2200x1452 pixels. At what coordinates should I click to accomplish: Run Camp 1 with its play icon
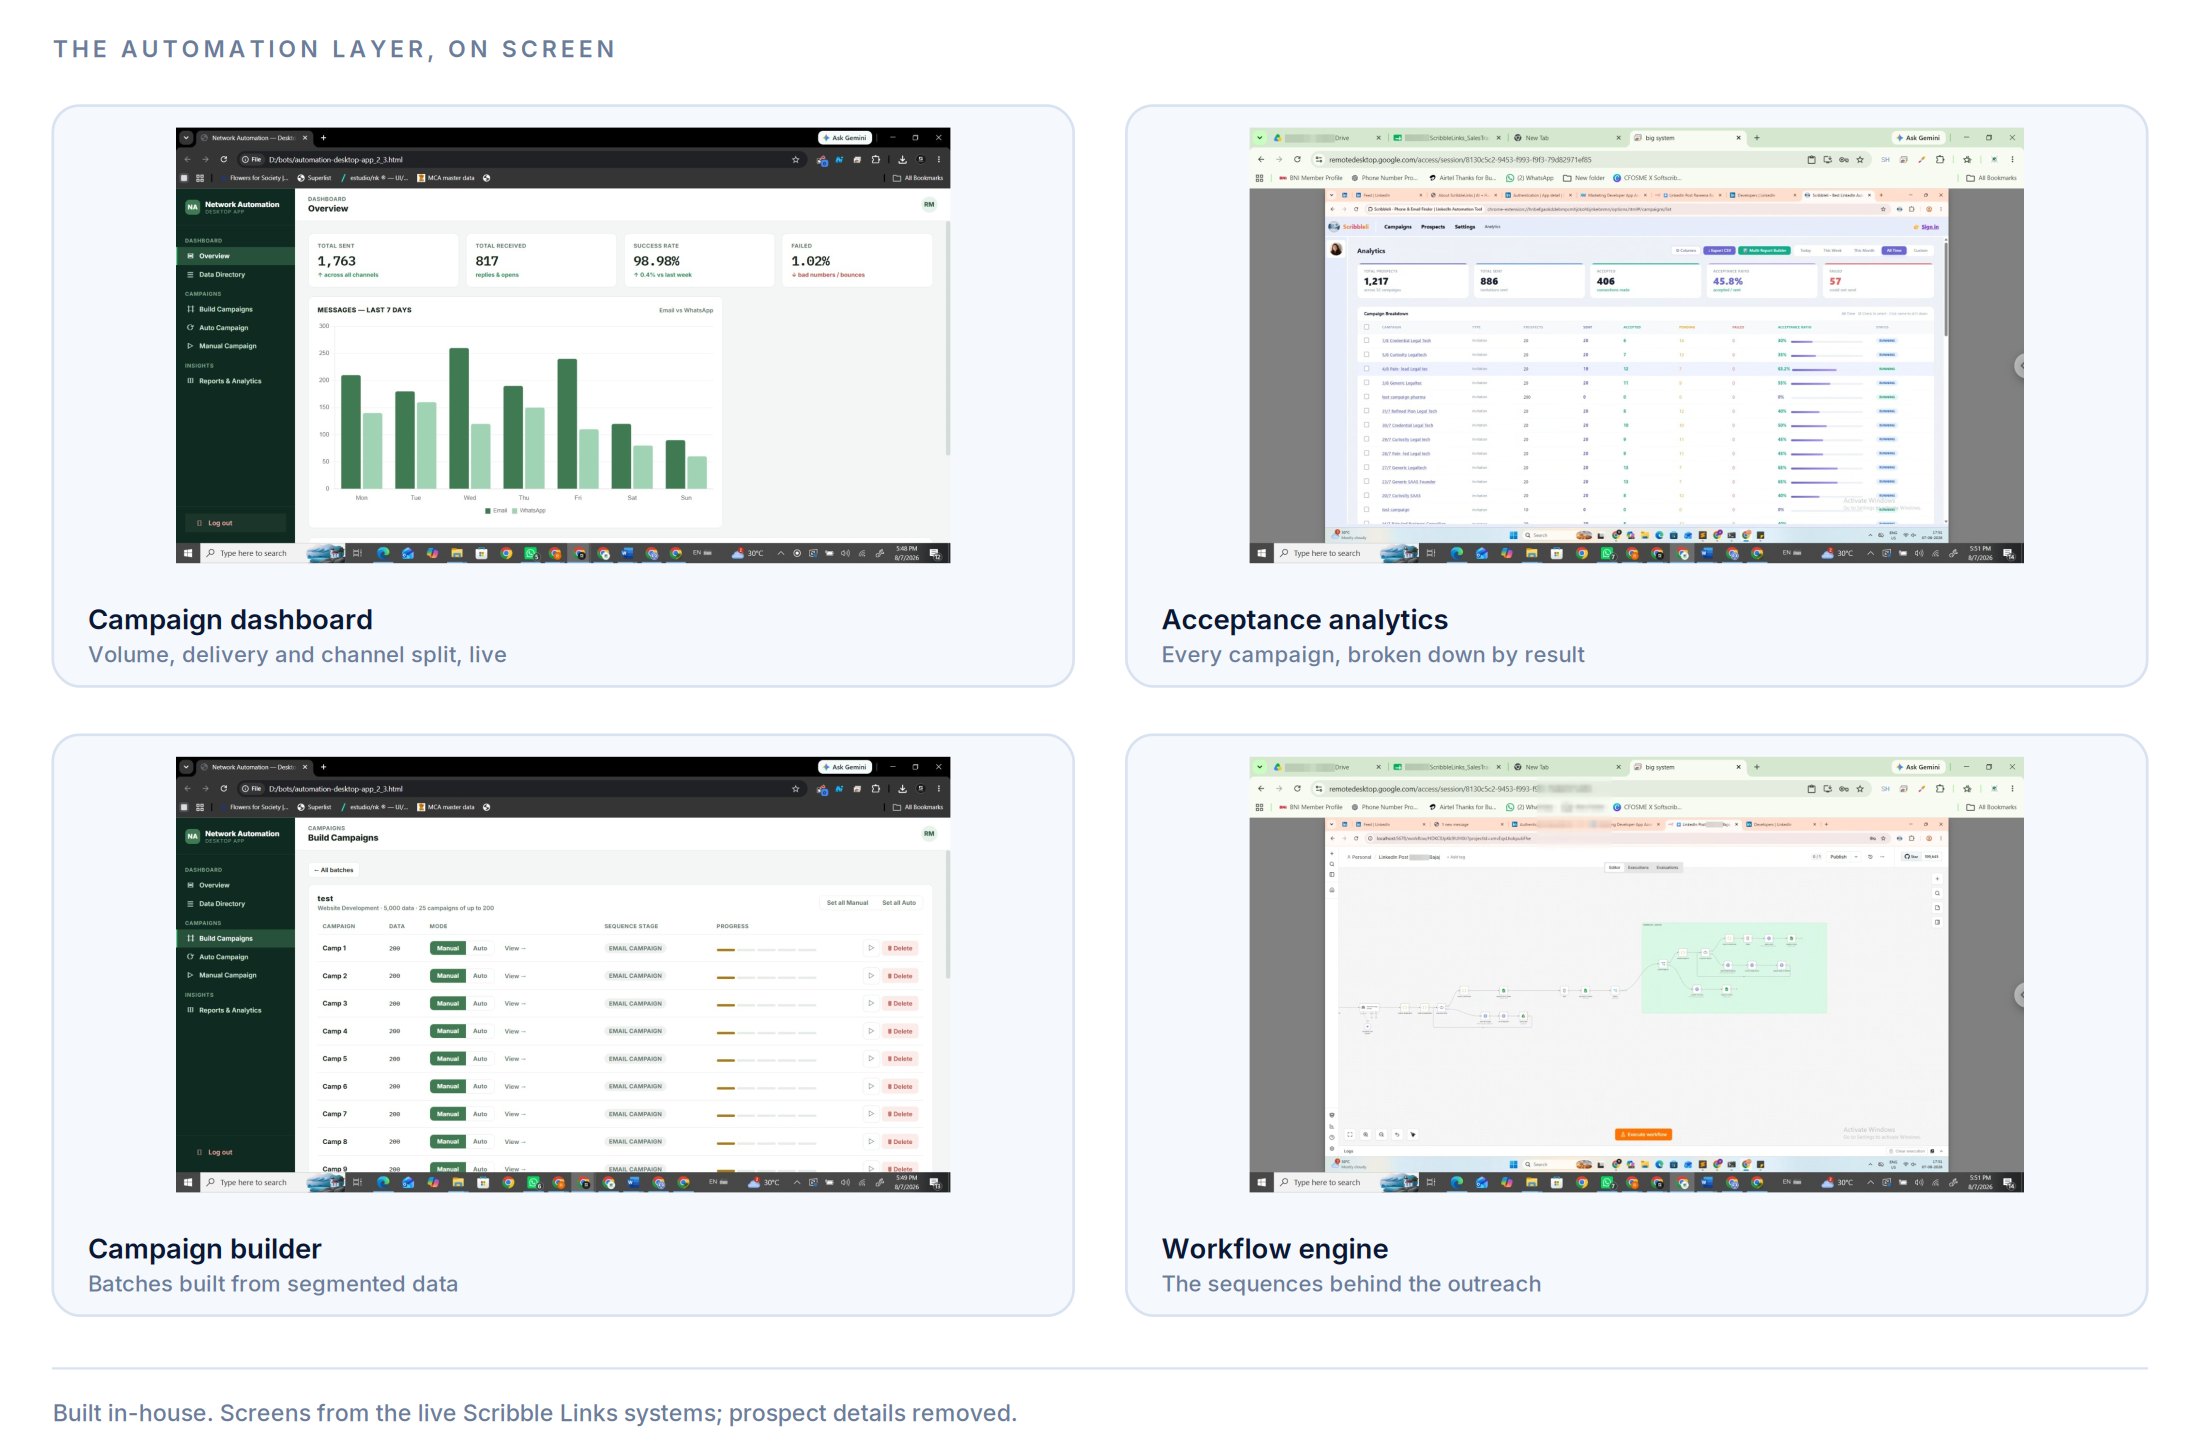pos(871,948)
